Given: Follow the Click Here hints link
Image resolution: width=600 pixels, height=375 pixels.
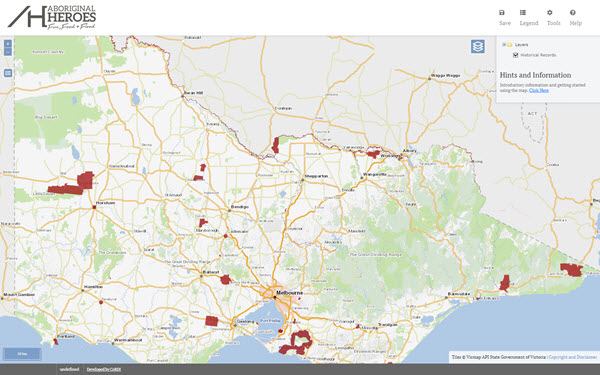Looking at the screenshot, I should pyautogui.click(x=539, y=90).
